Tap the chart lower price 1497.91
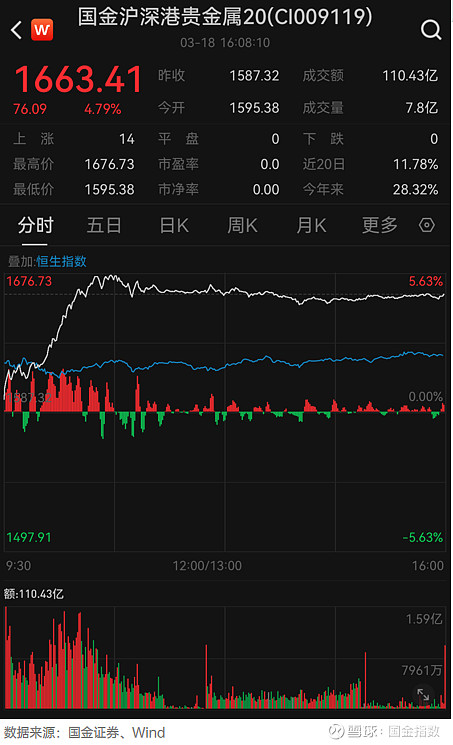 point(29,537)
